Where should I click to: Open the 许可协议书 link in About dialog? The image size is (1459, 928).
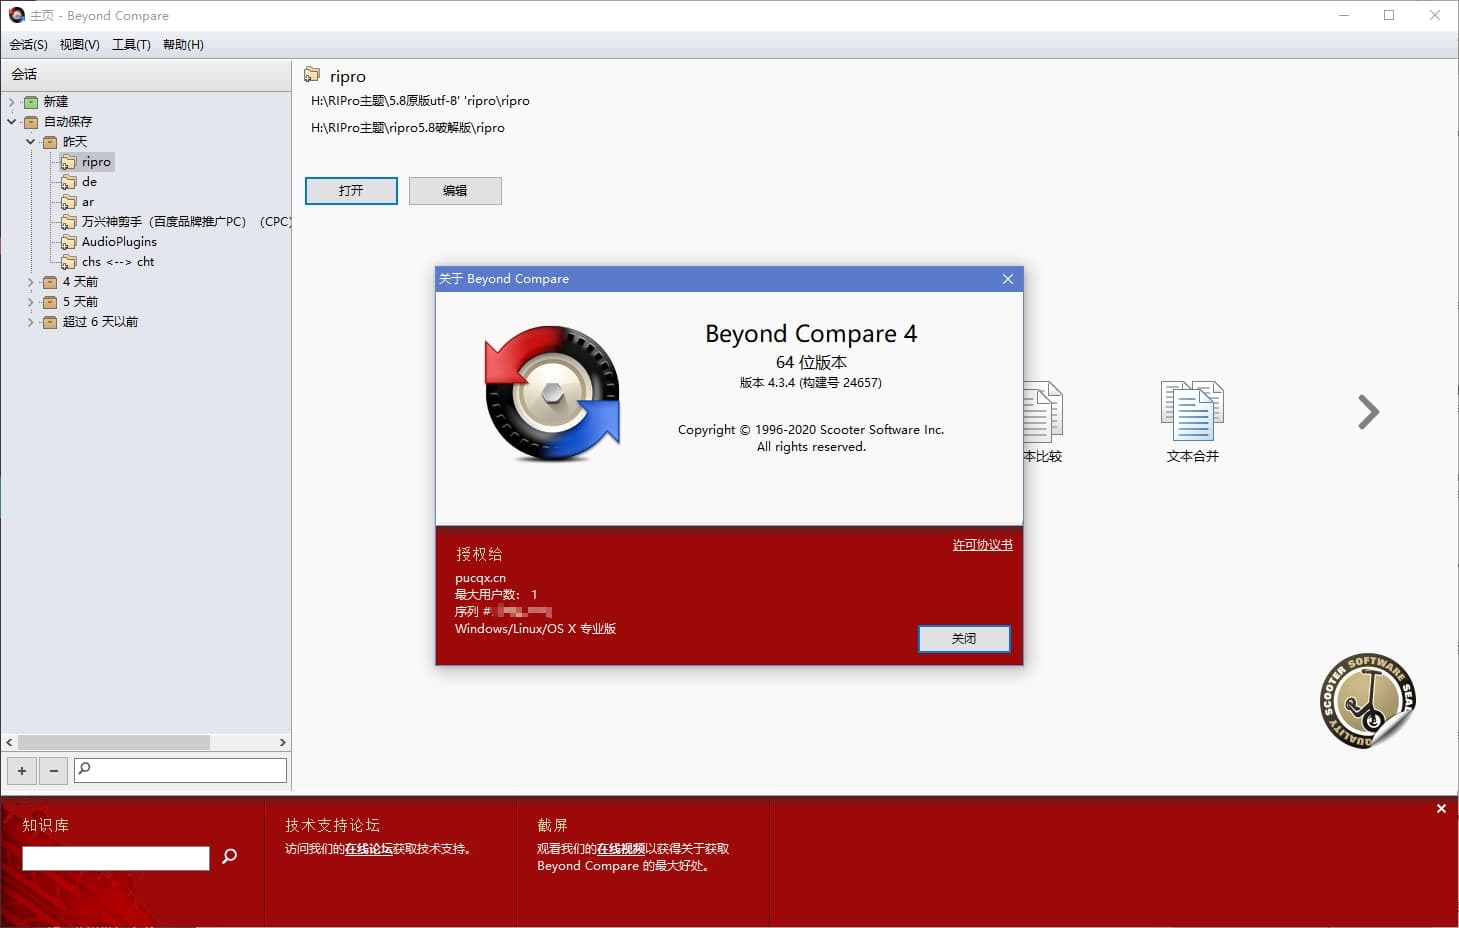point(981,544)
